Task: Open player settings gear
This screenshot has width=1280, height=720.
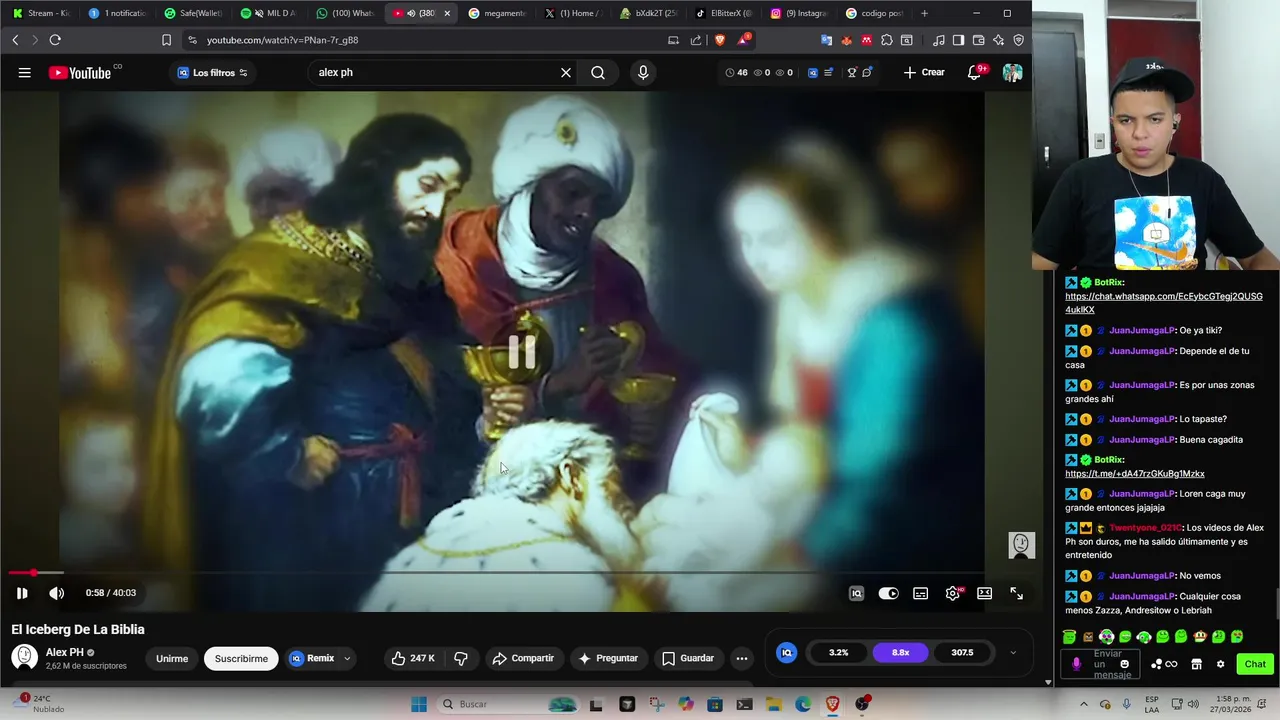Action: click(953, 593)
